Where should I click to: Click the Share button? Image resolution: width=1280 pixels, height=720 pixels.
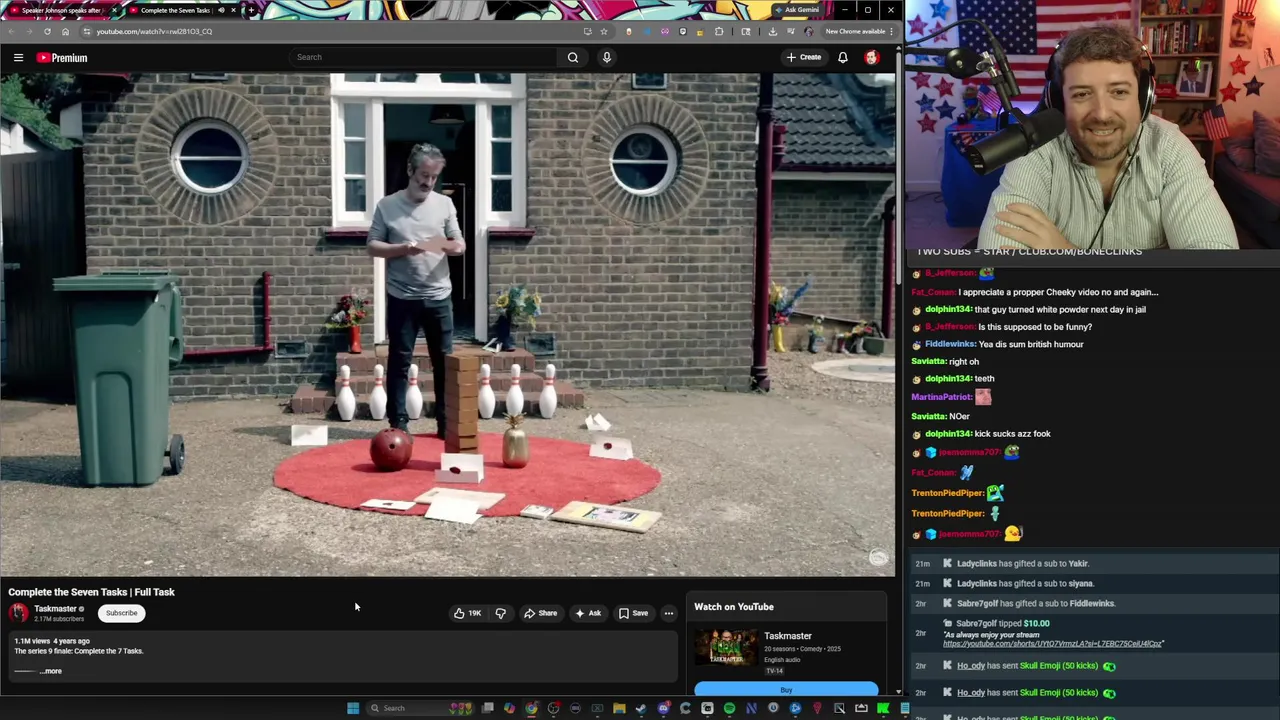click(540, 613)
